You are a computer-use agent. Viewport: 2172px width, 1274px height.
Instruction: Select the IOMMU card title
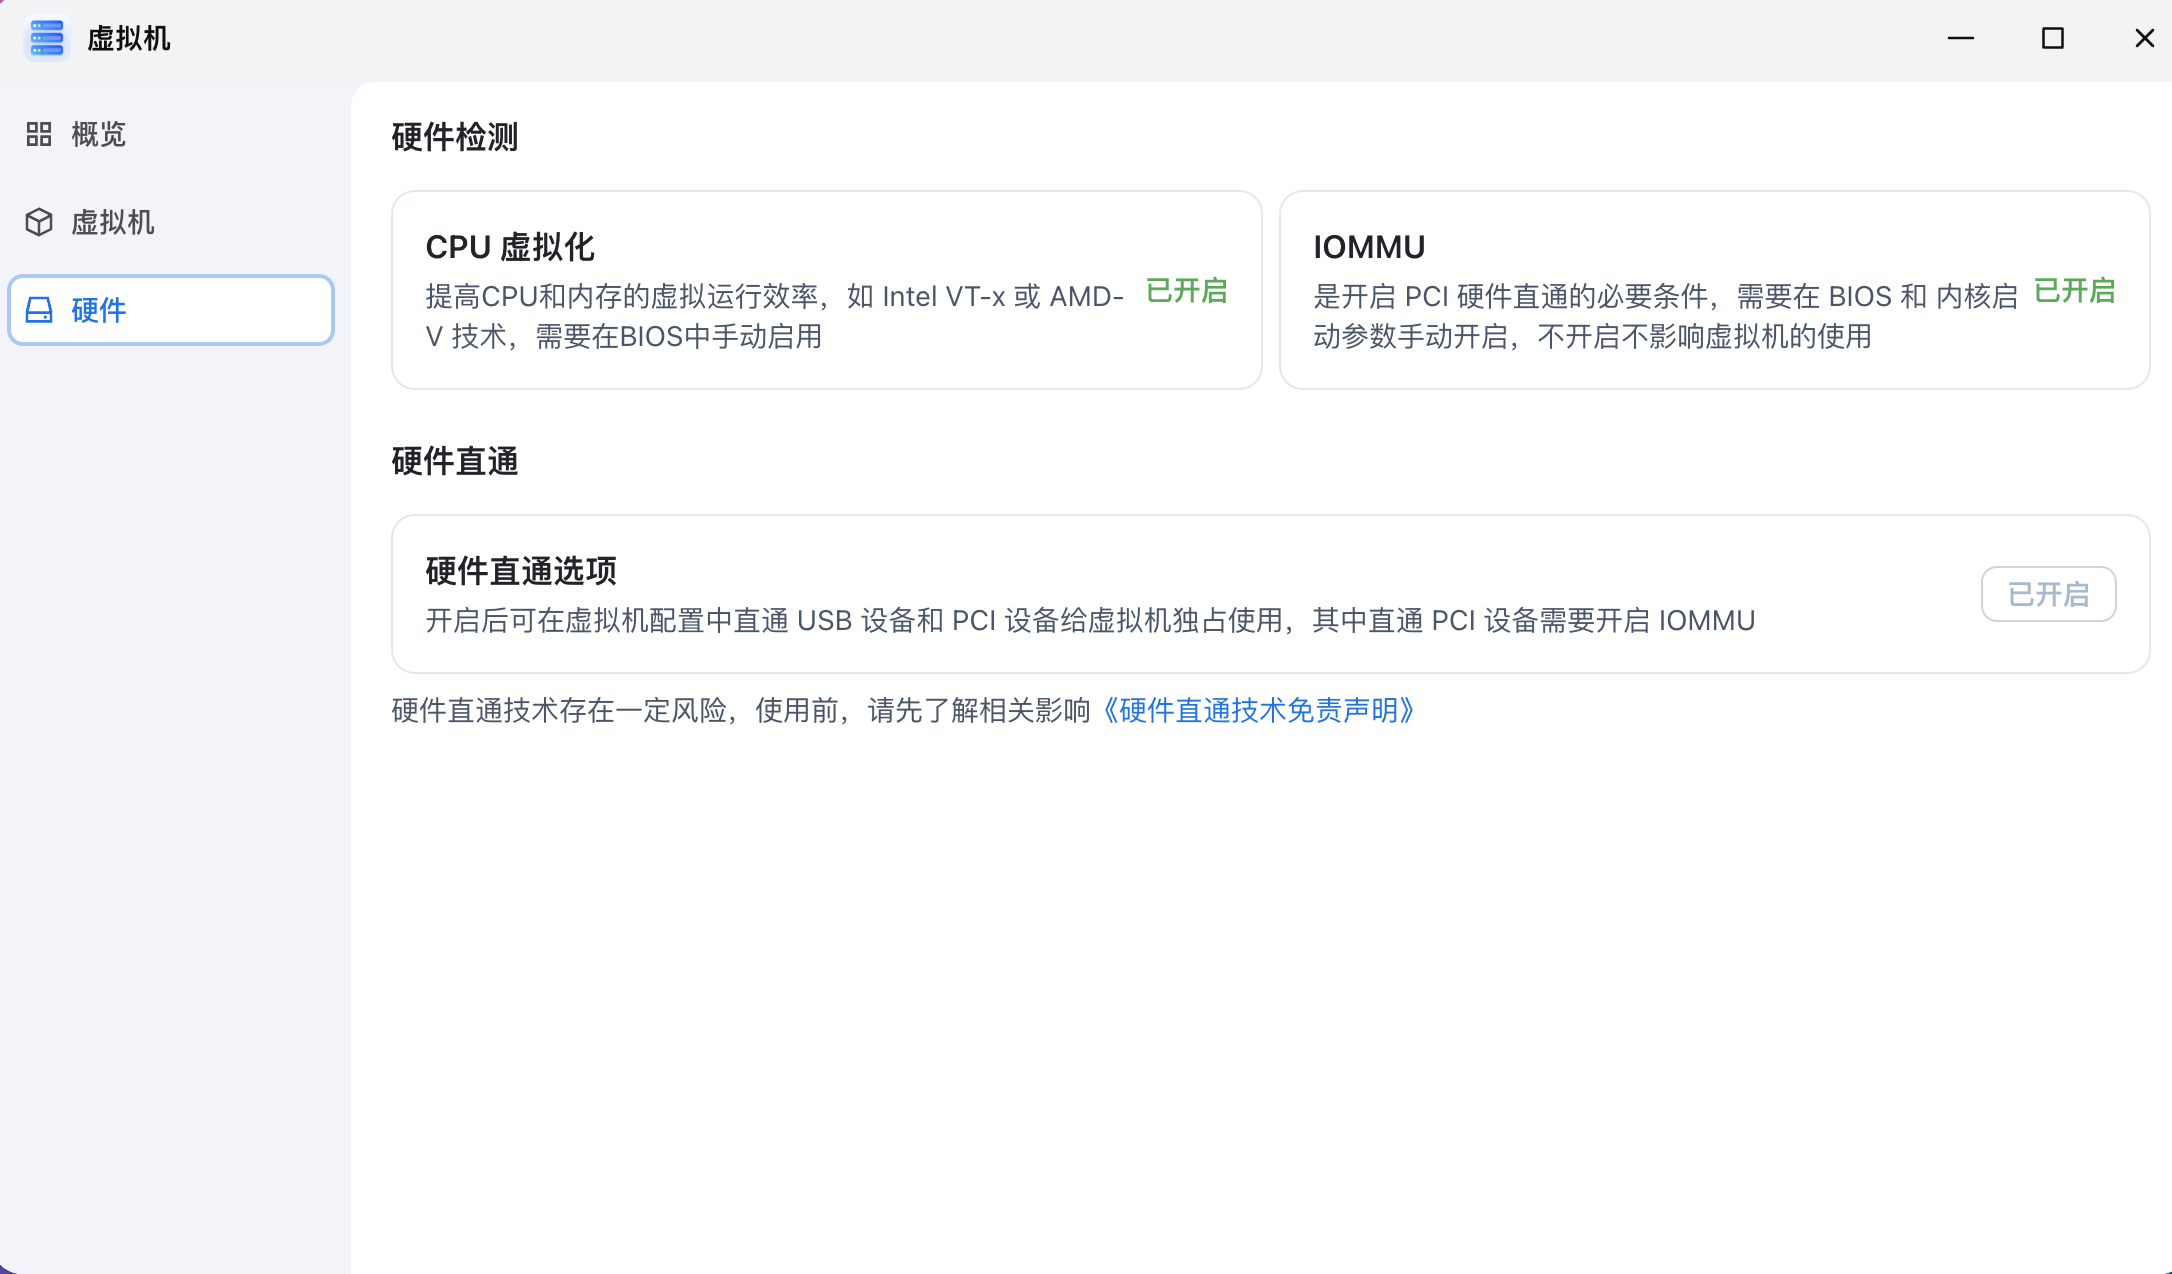click(x=1369, y=247)
